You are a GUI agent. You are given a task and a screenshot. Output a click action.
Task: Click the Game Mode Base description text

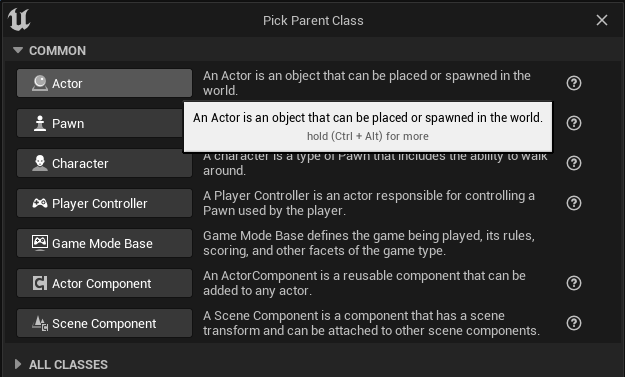click(x=369, y=243)
